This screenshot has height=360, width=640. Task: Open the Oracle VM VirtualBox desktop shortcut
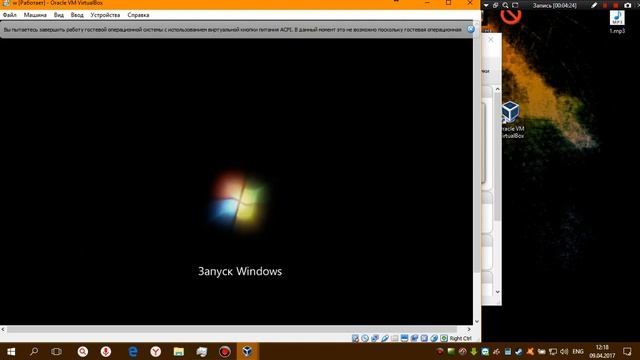tap(511, 120)
